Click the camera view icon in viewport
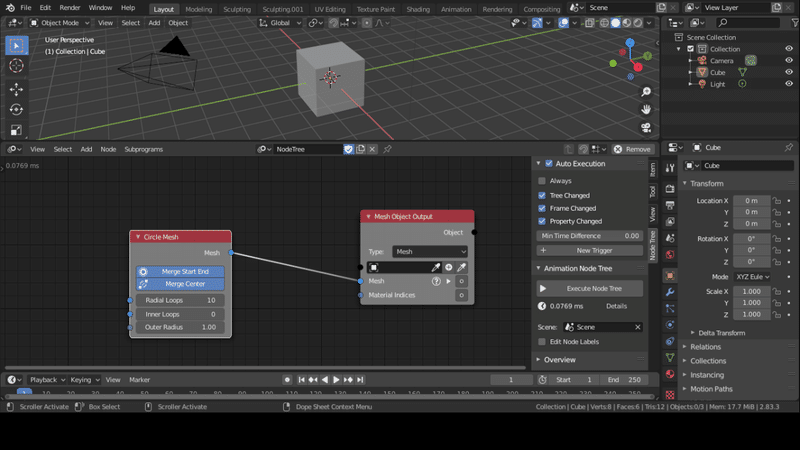The width and height of the screenshot is (800, 450). (647, 127)
